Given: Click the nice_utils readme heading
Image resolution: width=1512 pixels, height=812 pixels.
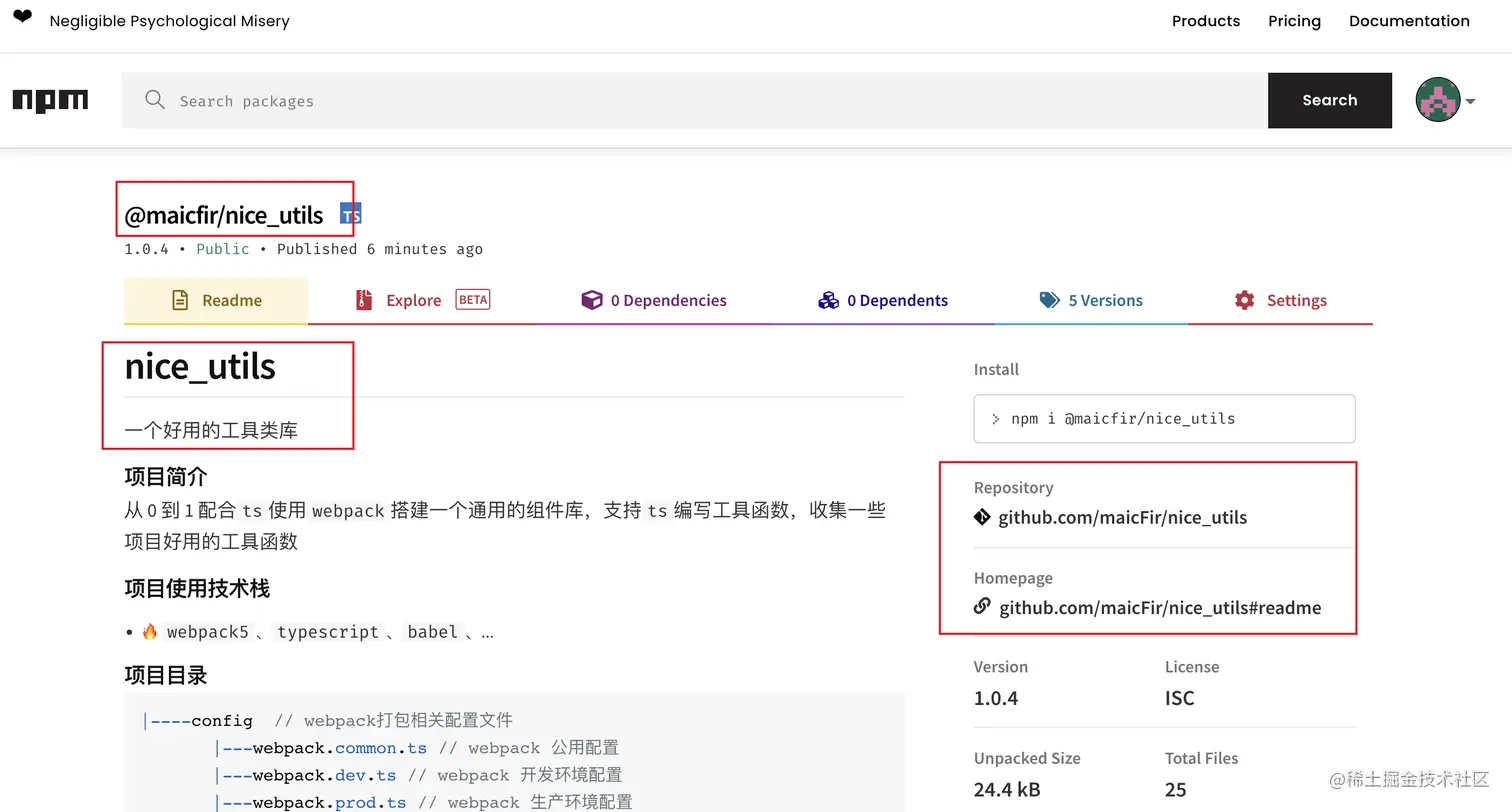Looking at the screenshot, I should [x=200, y=366].
